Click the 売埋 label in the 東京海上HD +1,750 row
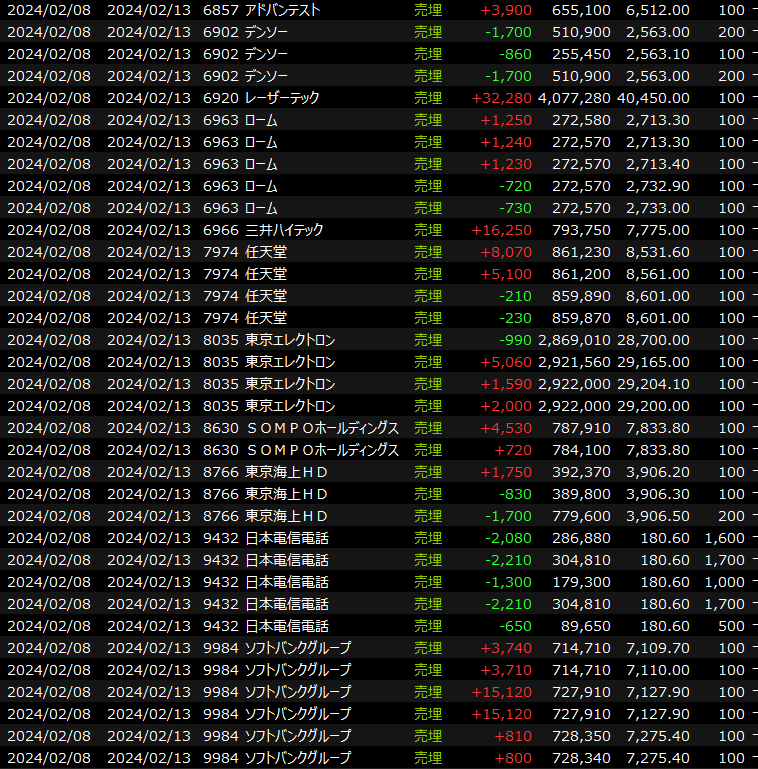 [x=428, y=472]
